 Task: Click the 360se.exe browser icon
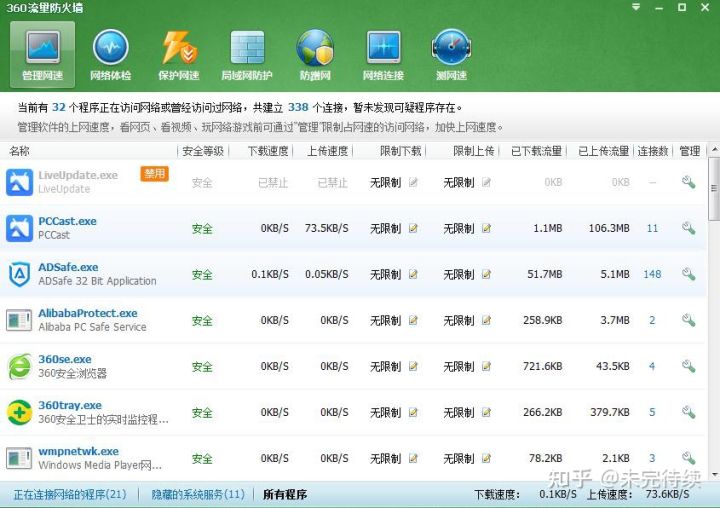coord(19,366)
